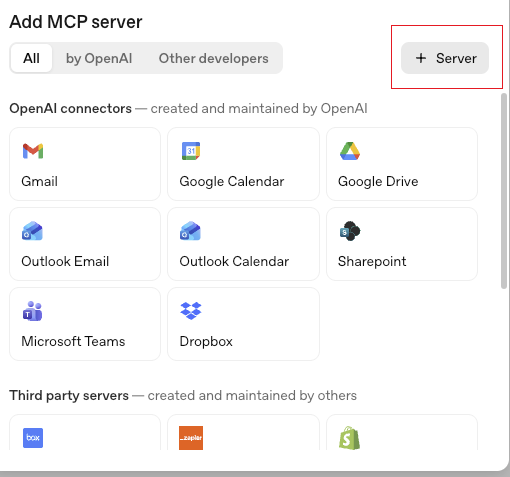Click the Add MCP server heading
The width and height of the screenshot is (510, 477).
click(76, 22)
